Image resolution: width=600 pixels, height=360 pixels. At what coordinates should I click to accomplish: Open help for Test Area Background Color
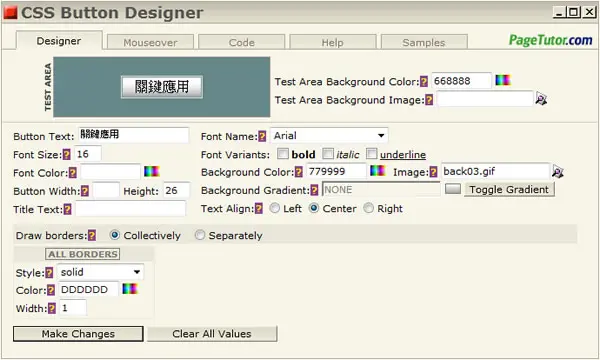pos(424,81)
